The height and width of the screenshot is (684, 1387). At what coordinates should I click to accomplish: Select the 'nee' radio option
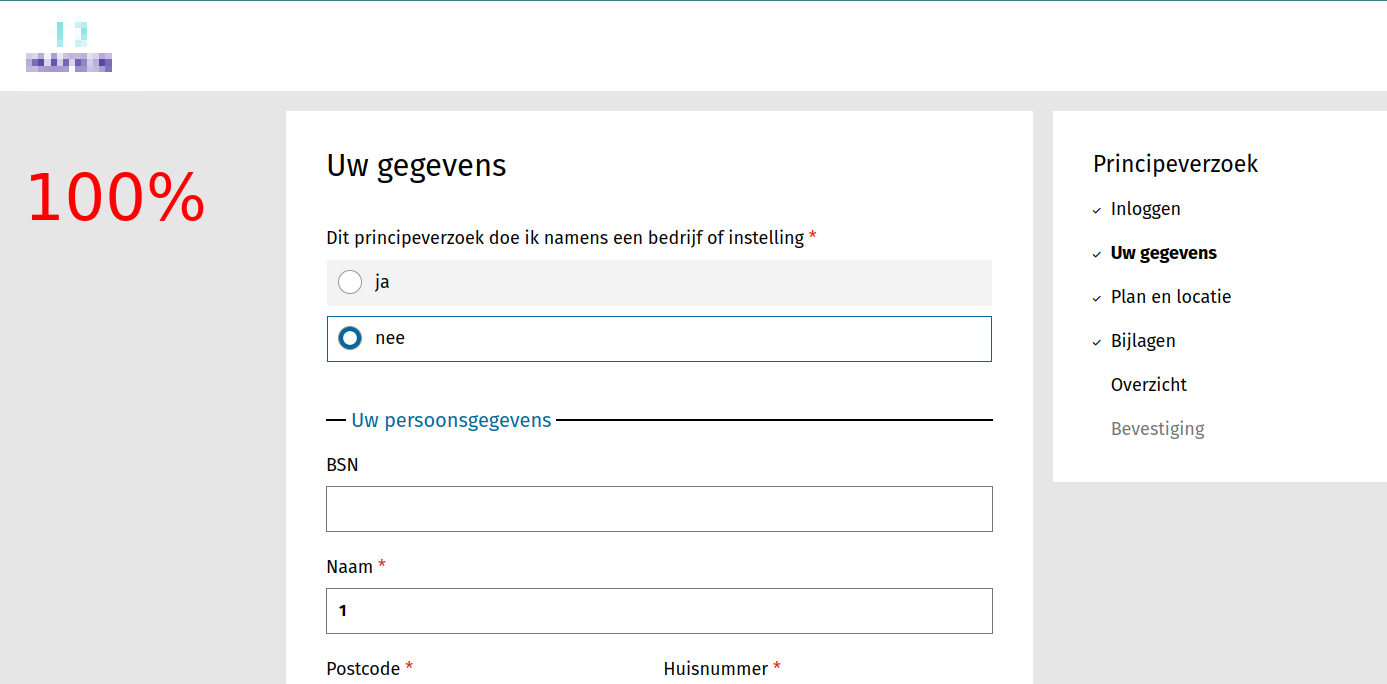pyautogui.click(x=659, y=339)
